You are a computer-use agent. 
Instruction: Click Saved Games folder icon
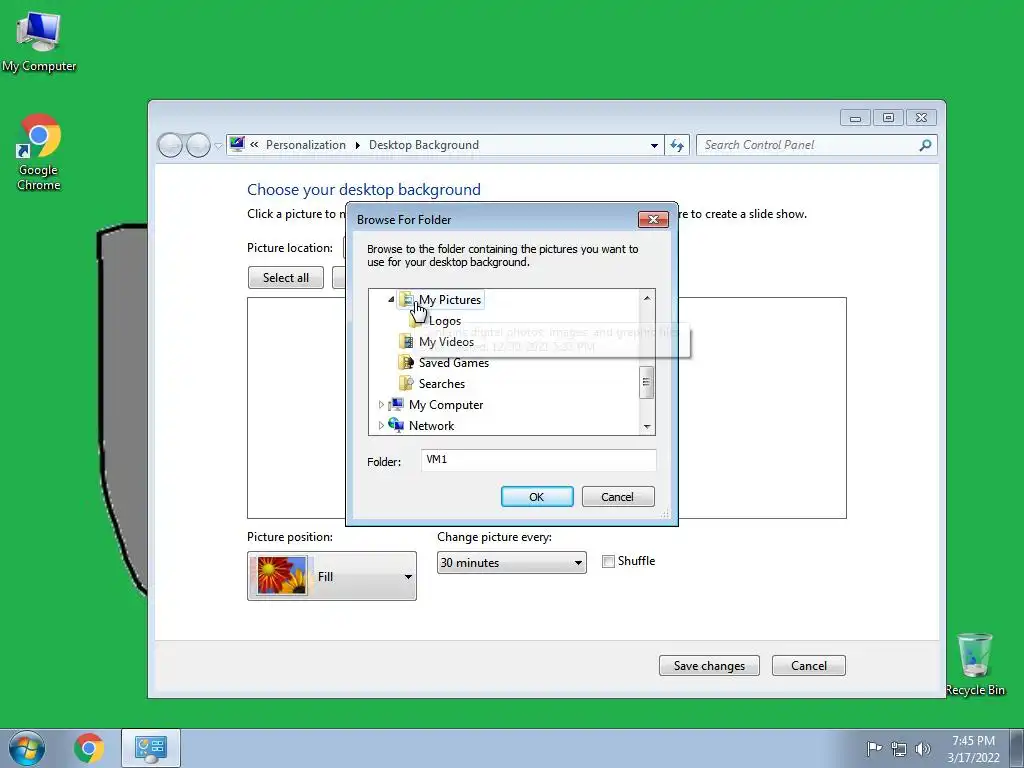pyautogui.click(x=406, y=362)
